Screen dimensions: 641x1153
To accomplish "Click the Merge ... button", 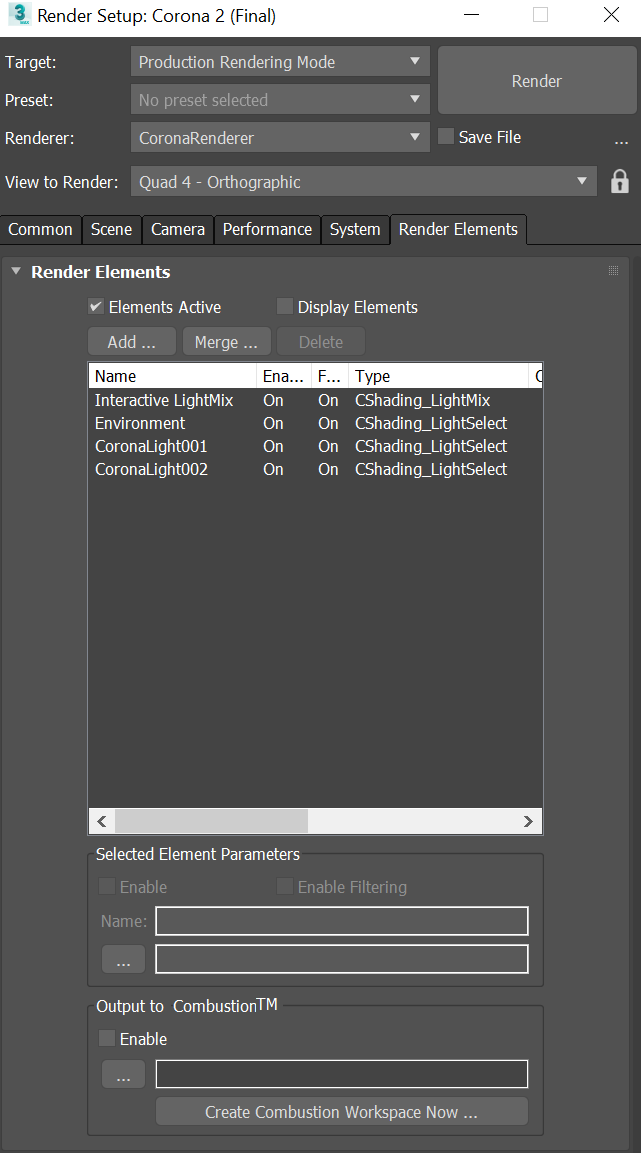I will coord(226,342).
